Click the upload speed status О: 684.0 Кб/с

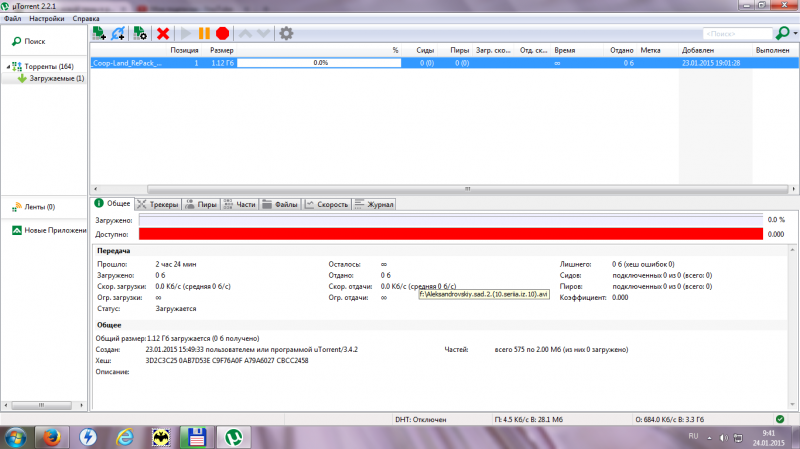pos(669,419)
